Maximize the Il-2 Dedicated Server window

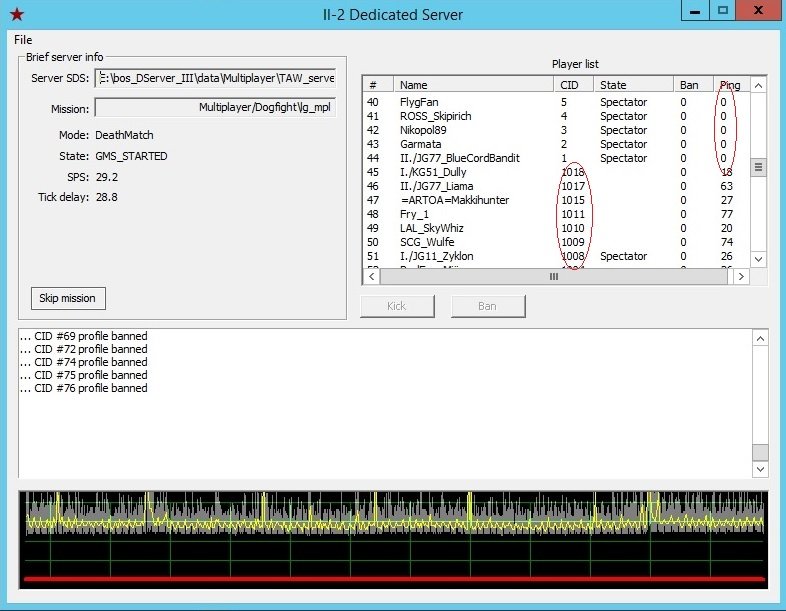point(722,11)
